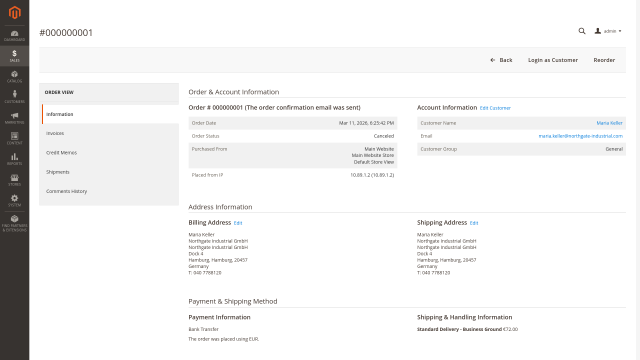Viewport: 640px width, 360px height.
Task: Click the Standard Delivery shipping method text
Action: (x=459, y=329)
